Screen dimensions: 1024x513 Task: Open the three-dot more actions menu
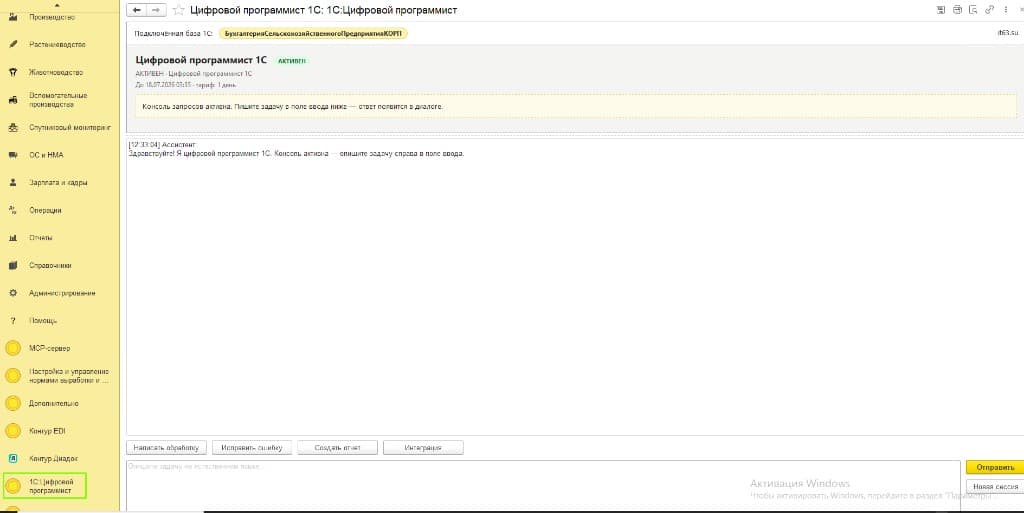(1006, 10)
